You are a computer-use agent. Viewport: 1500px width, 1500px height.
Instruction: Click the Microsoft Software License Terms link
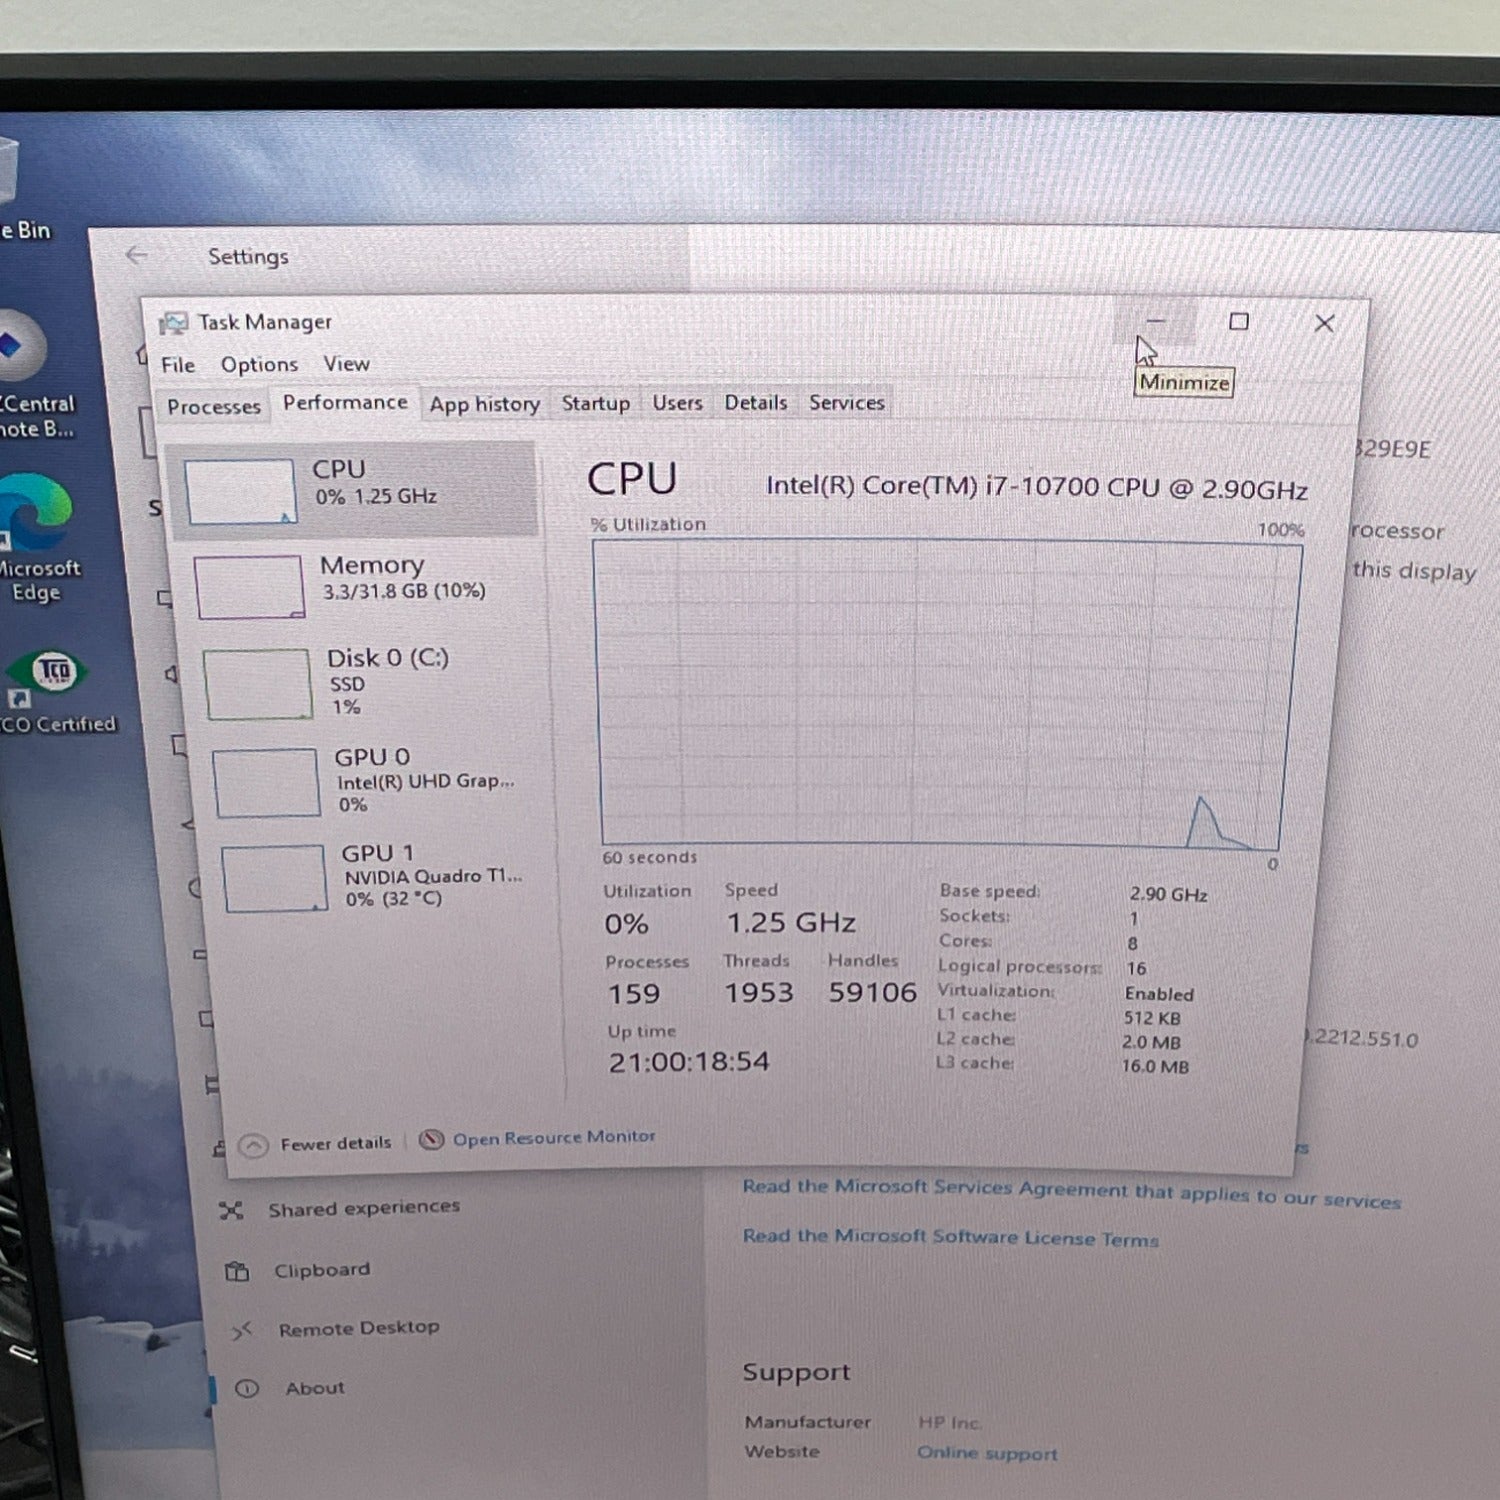point(950,1237)
